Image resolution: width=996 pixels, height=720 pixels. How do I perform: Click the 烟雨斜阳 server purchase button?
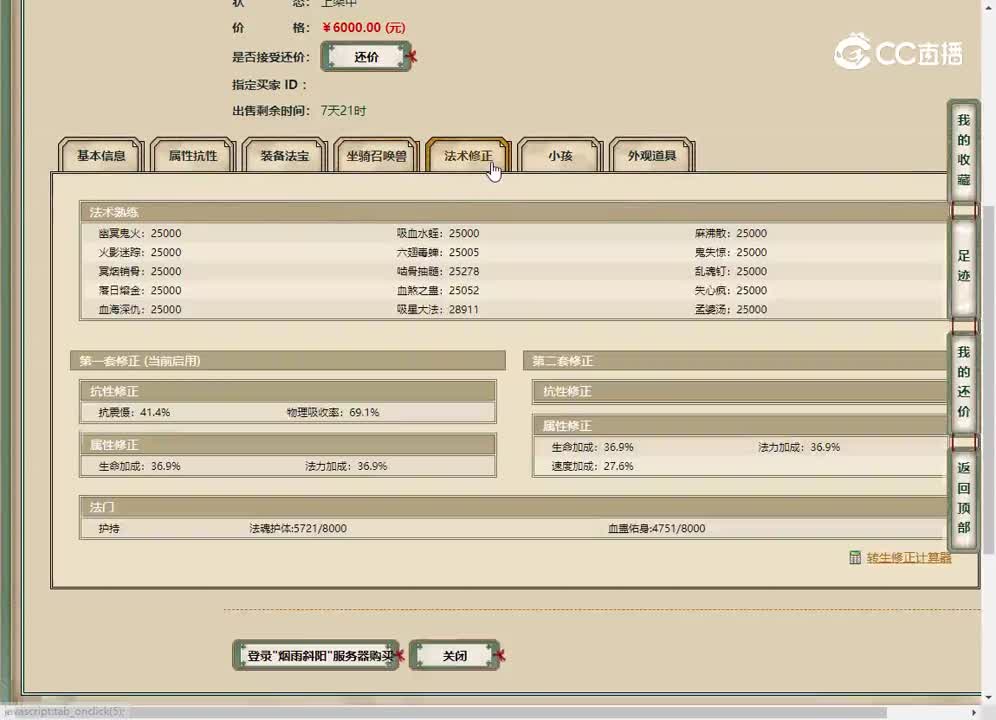(x=315, y=655)
